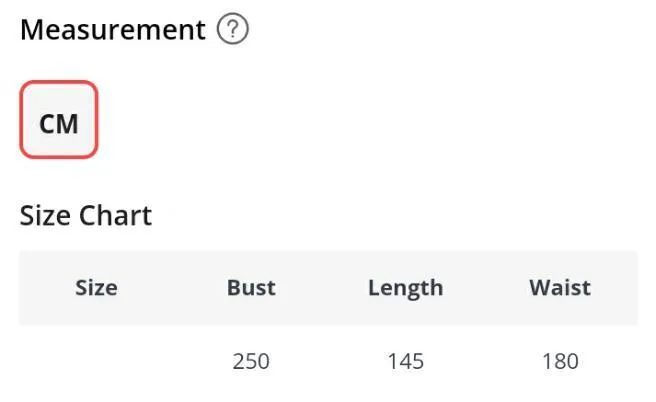This screenshot has height=402, width=656.
Task: Click grey header band between Length and Waist
Action: (486, 288)
